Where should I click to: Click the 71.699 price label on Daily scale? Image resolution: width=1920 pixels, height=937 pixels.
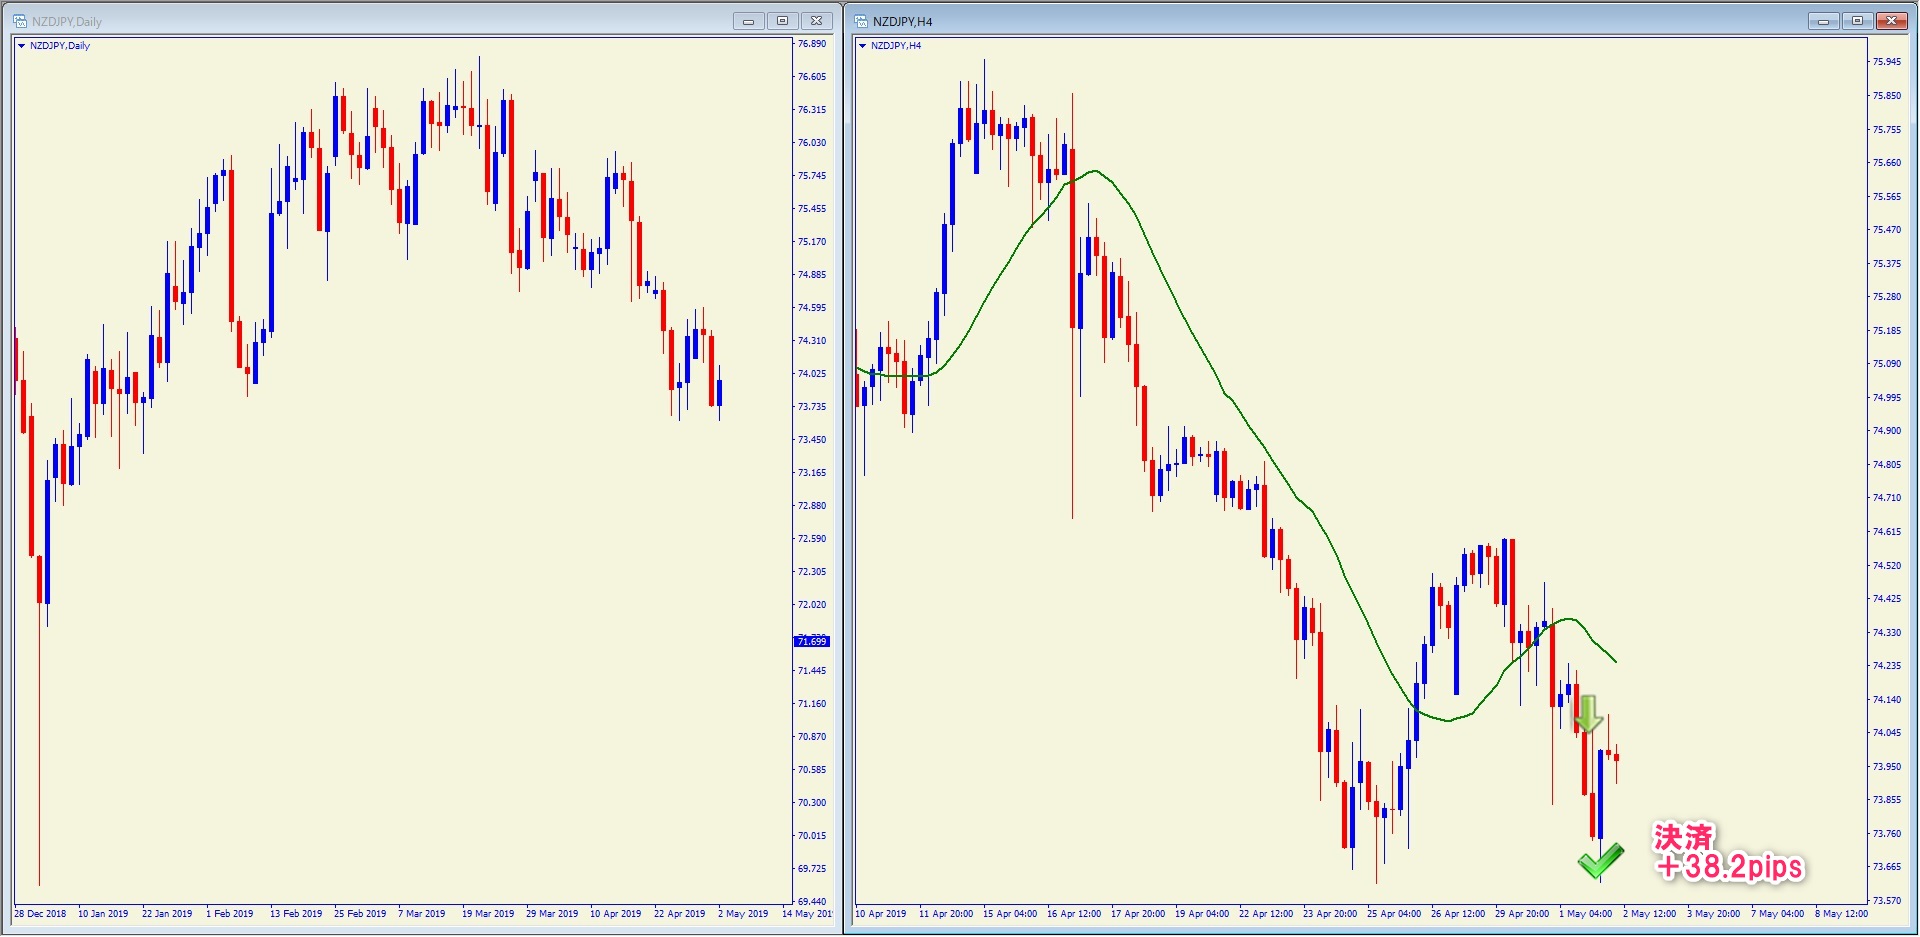point(812,641)
